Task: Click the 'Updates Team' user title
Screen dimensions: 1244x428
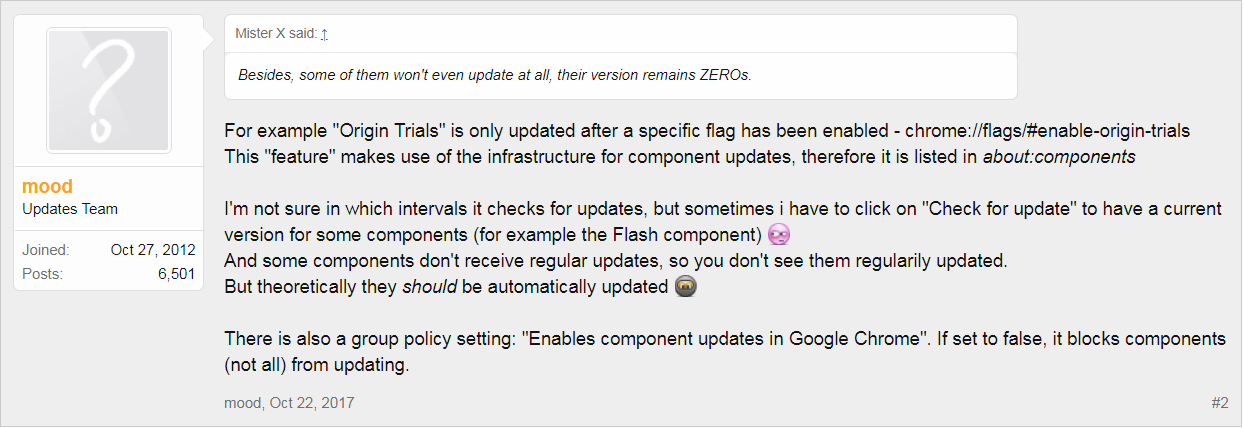Action: point(70,209)
